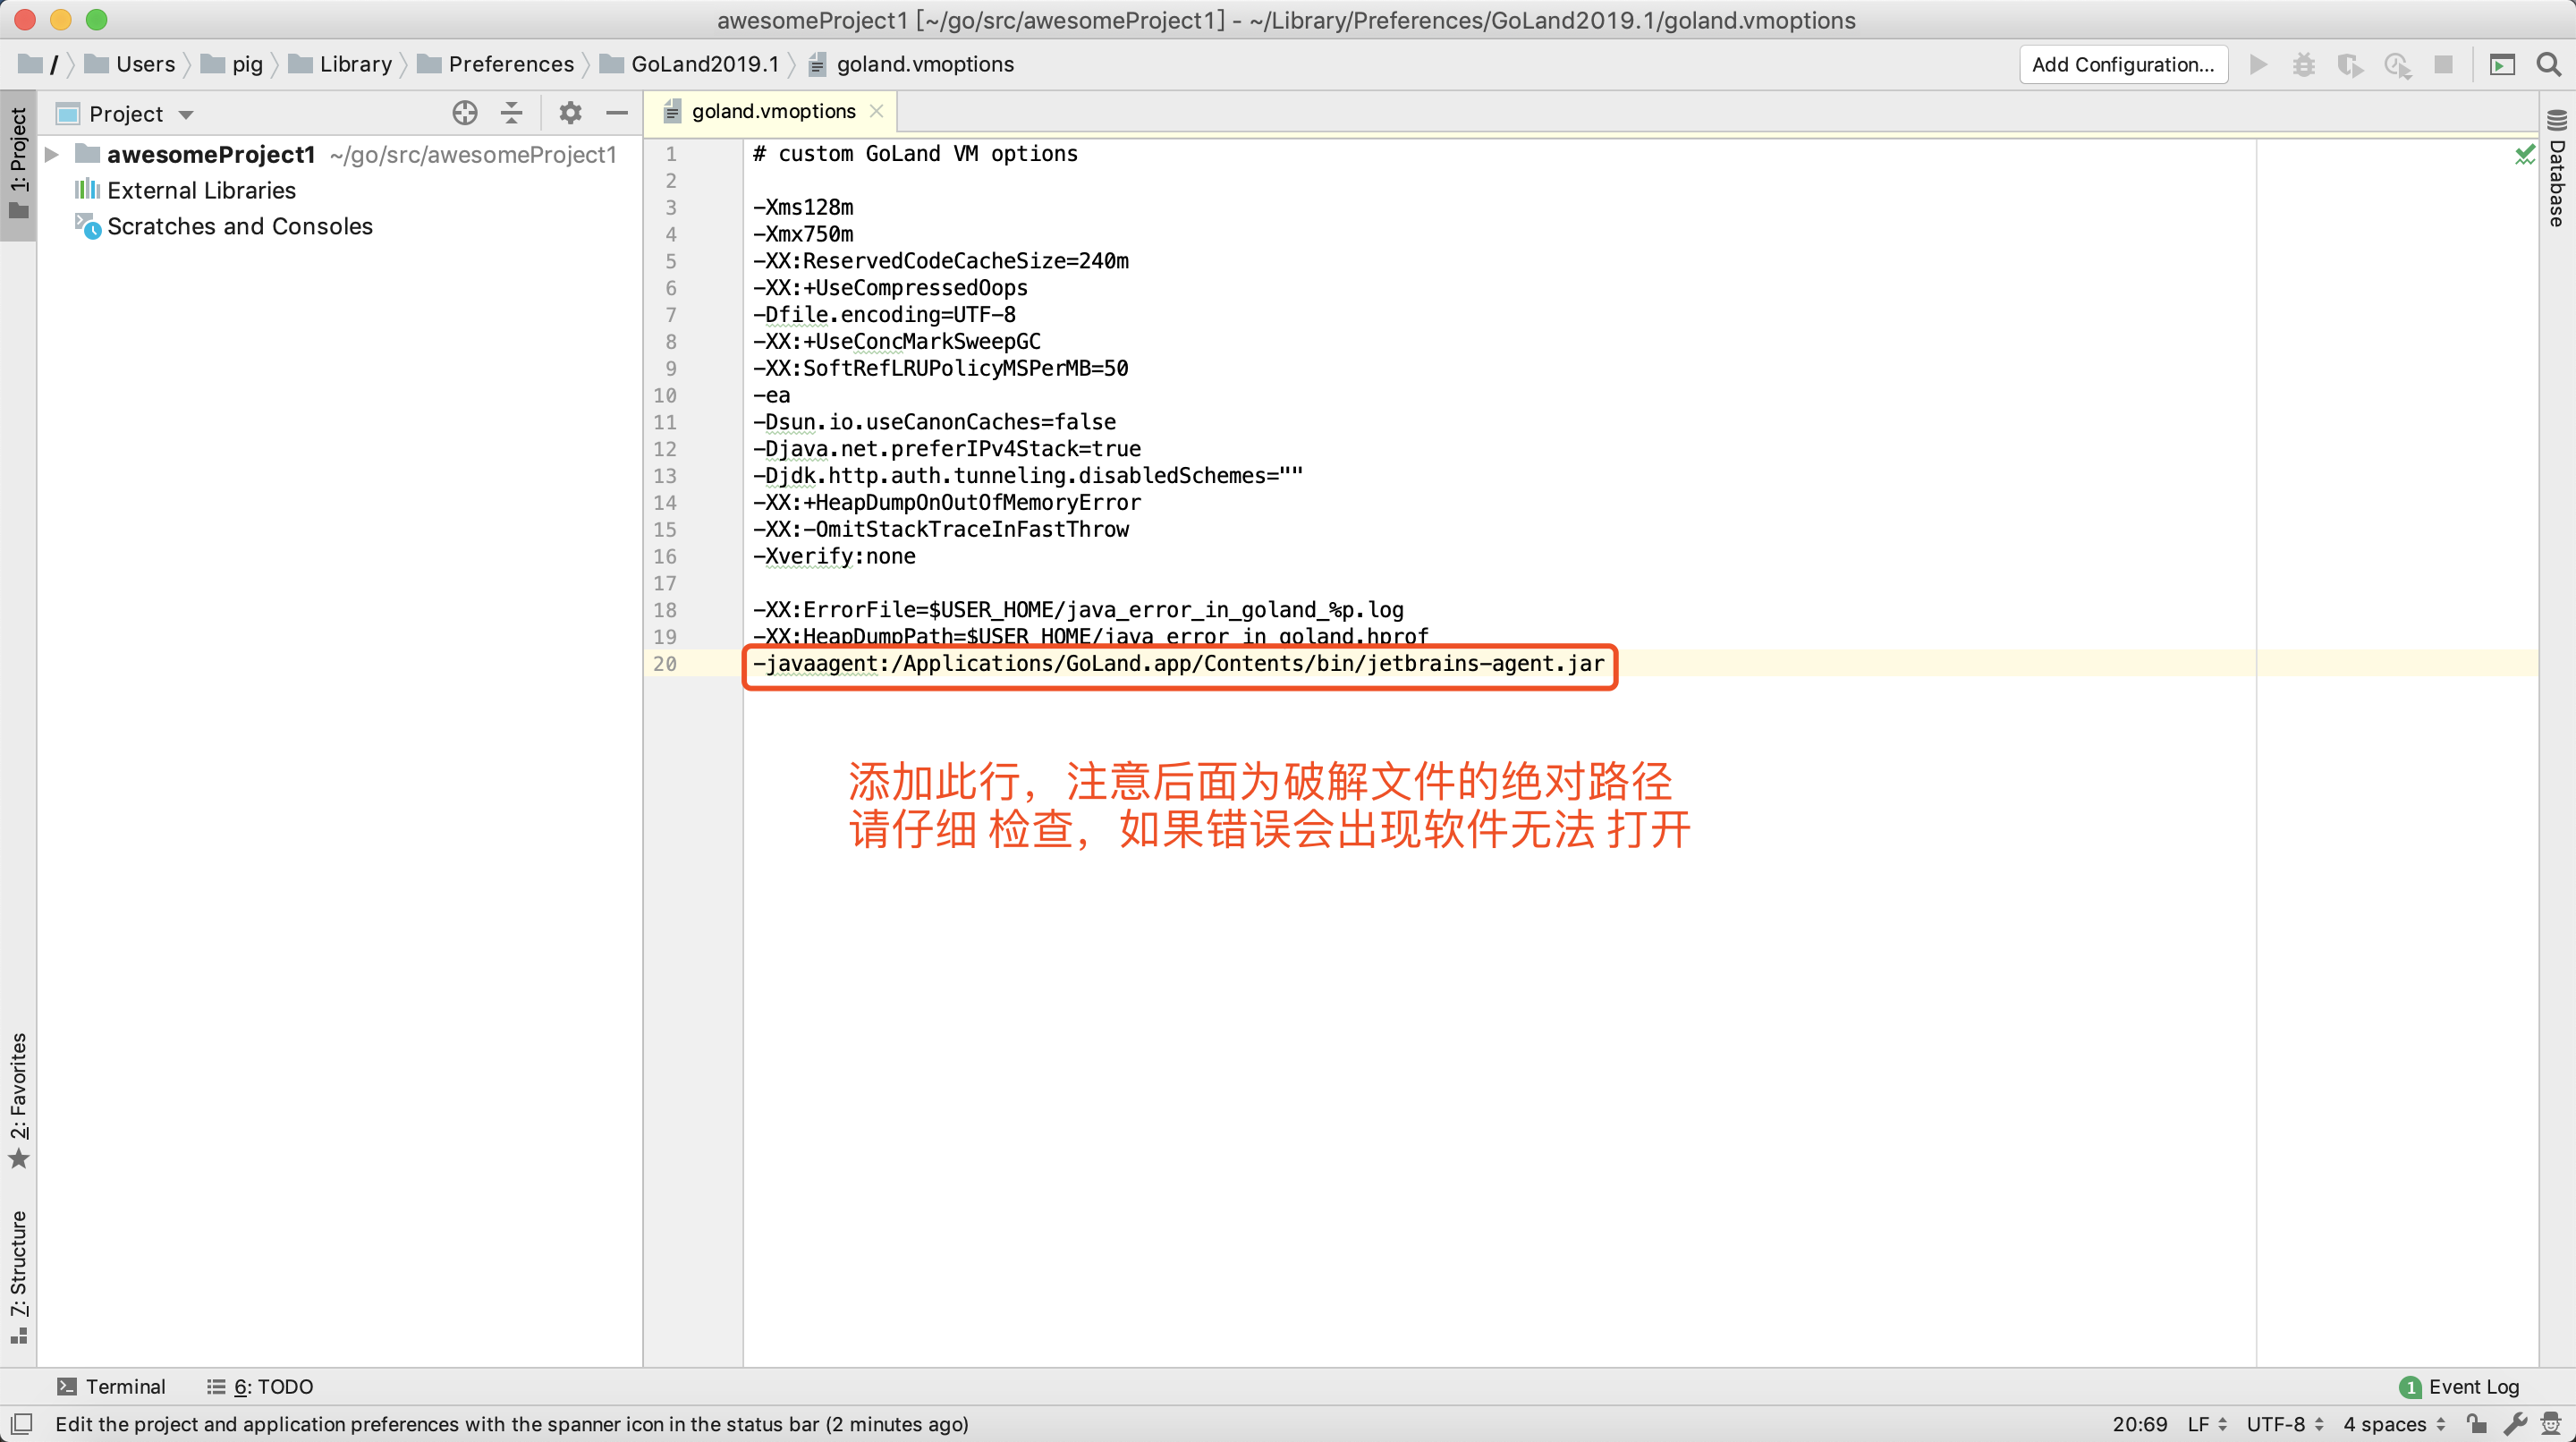
Task: Toggle the file read-only lock icon
Action: [x=2476, y=1423]
